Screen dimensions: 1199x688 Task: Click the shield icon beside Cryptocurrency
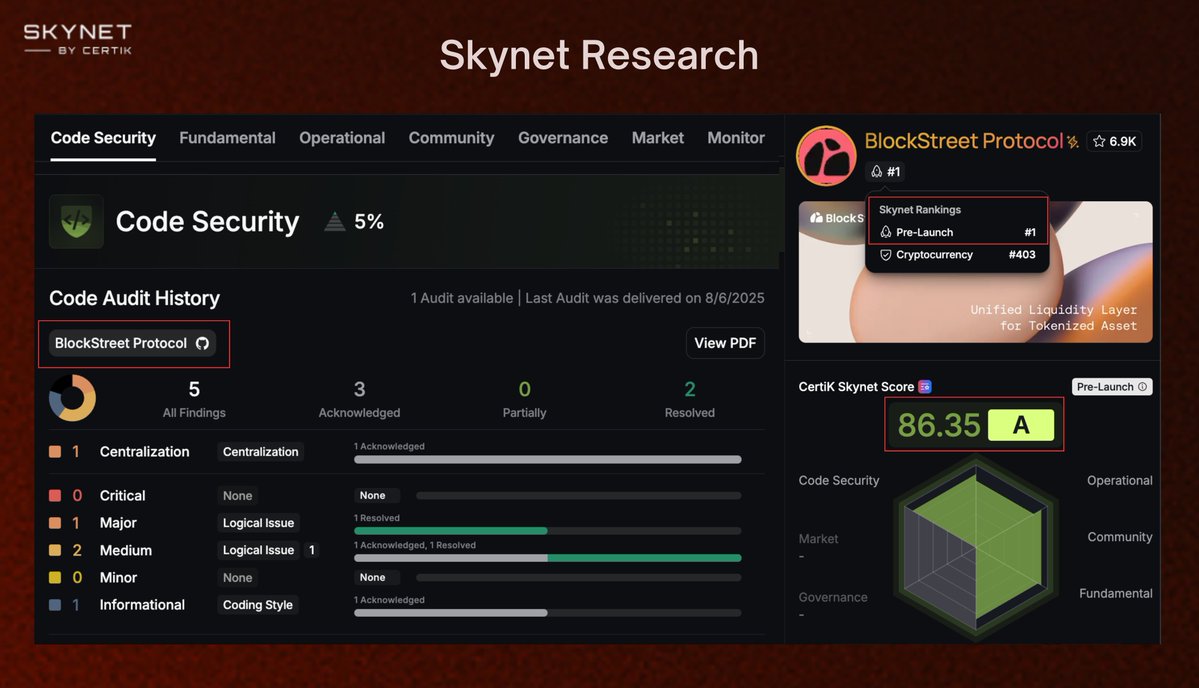pos(885,255)
